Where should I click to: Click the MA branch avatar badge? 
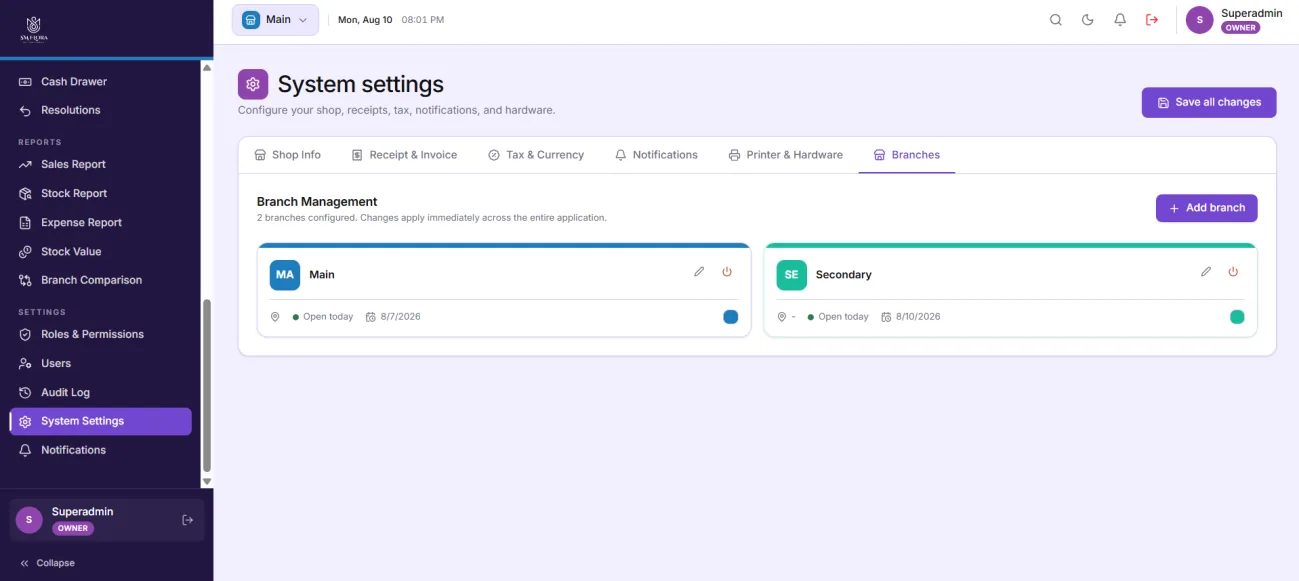285,274
